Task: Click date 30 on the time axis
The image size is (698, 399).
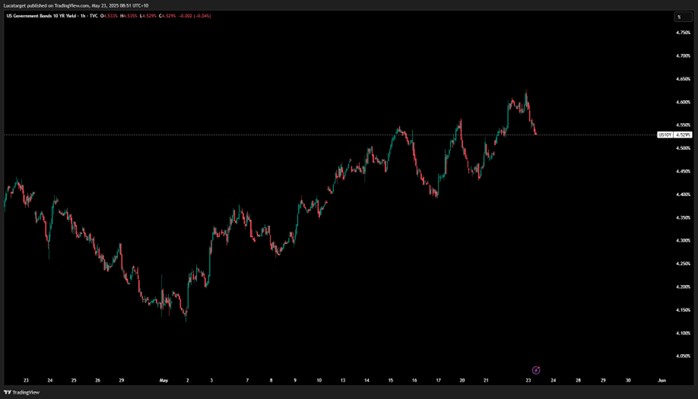Action: point(628,381)
